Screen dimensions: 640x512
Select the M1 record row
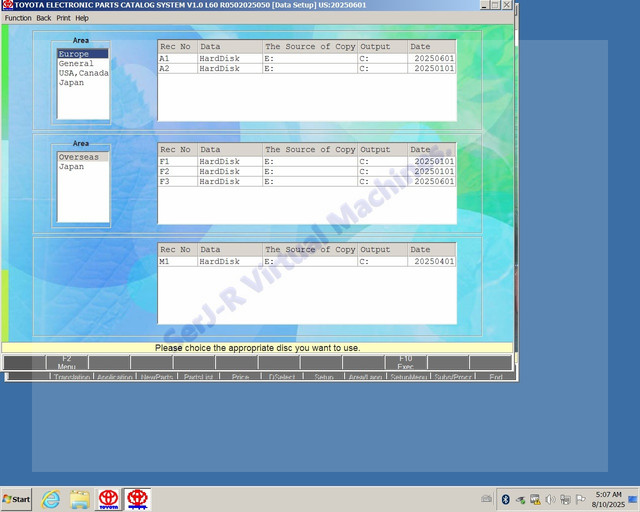click(307, 261)
